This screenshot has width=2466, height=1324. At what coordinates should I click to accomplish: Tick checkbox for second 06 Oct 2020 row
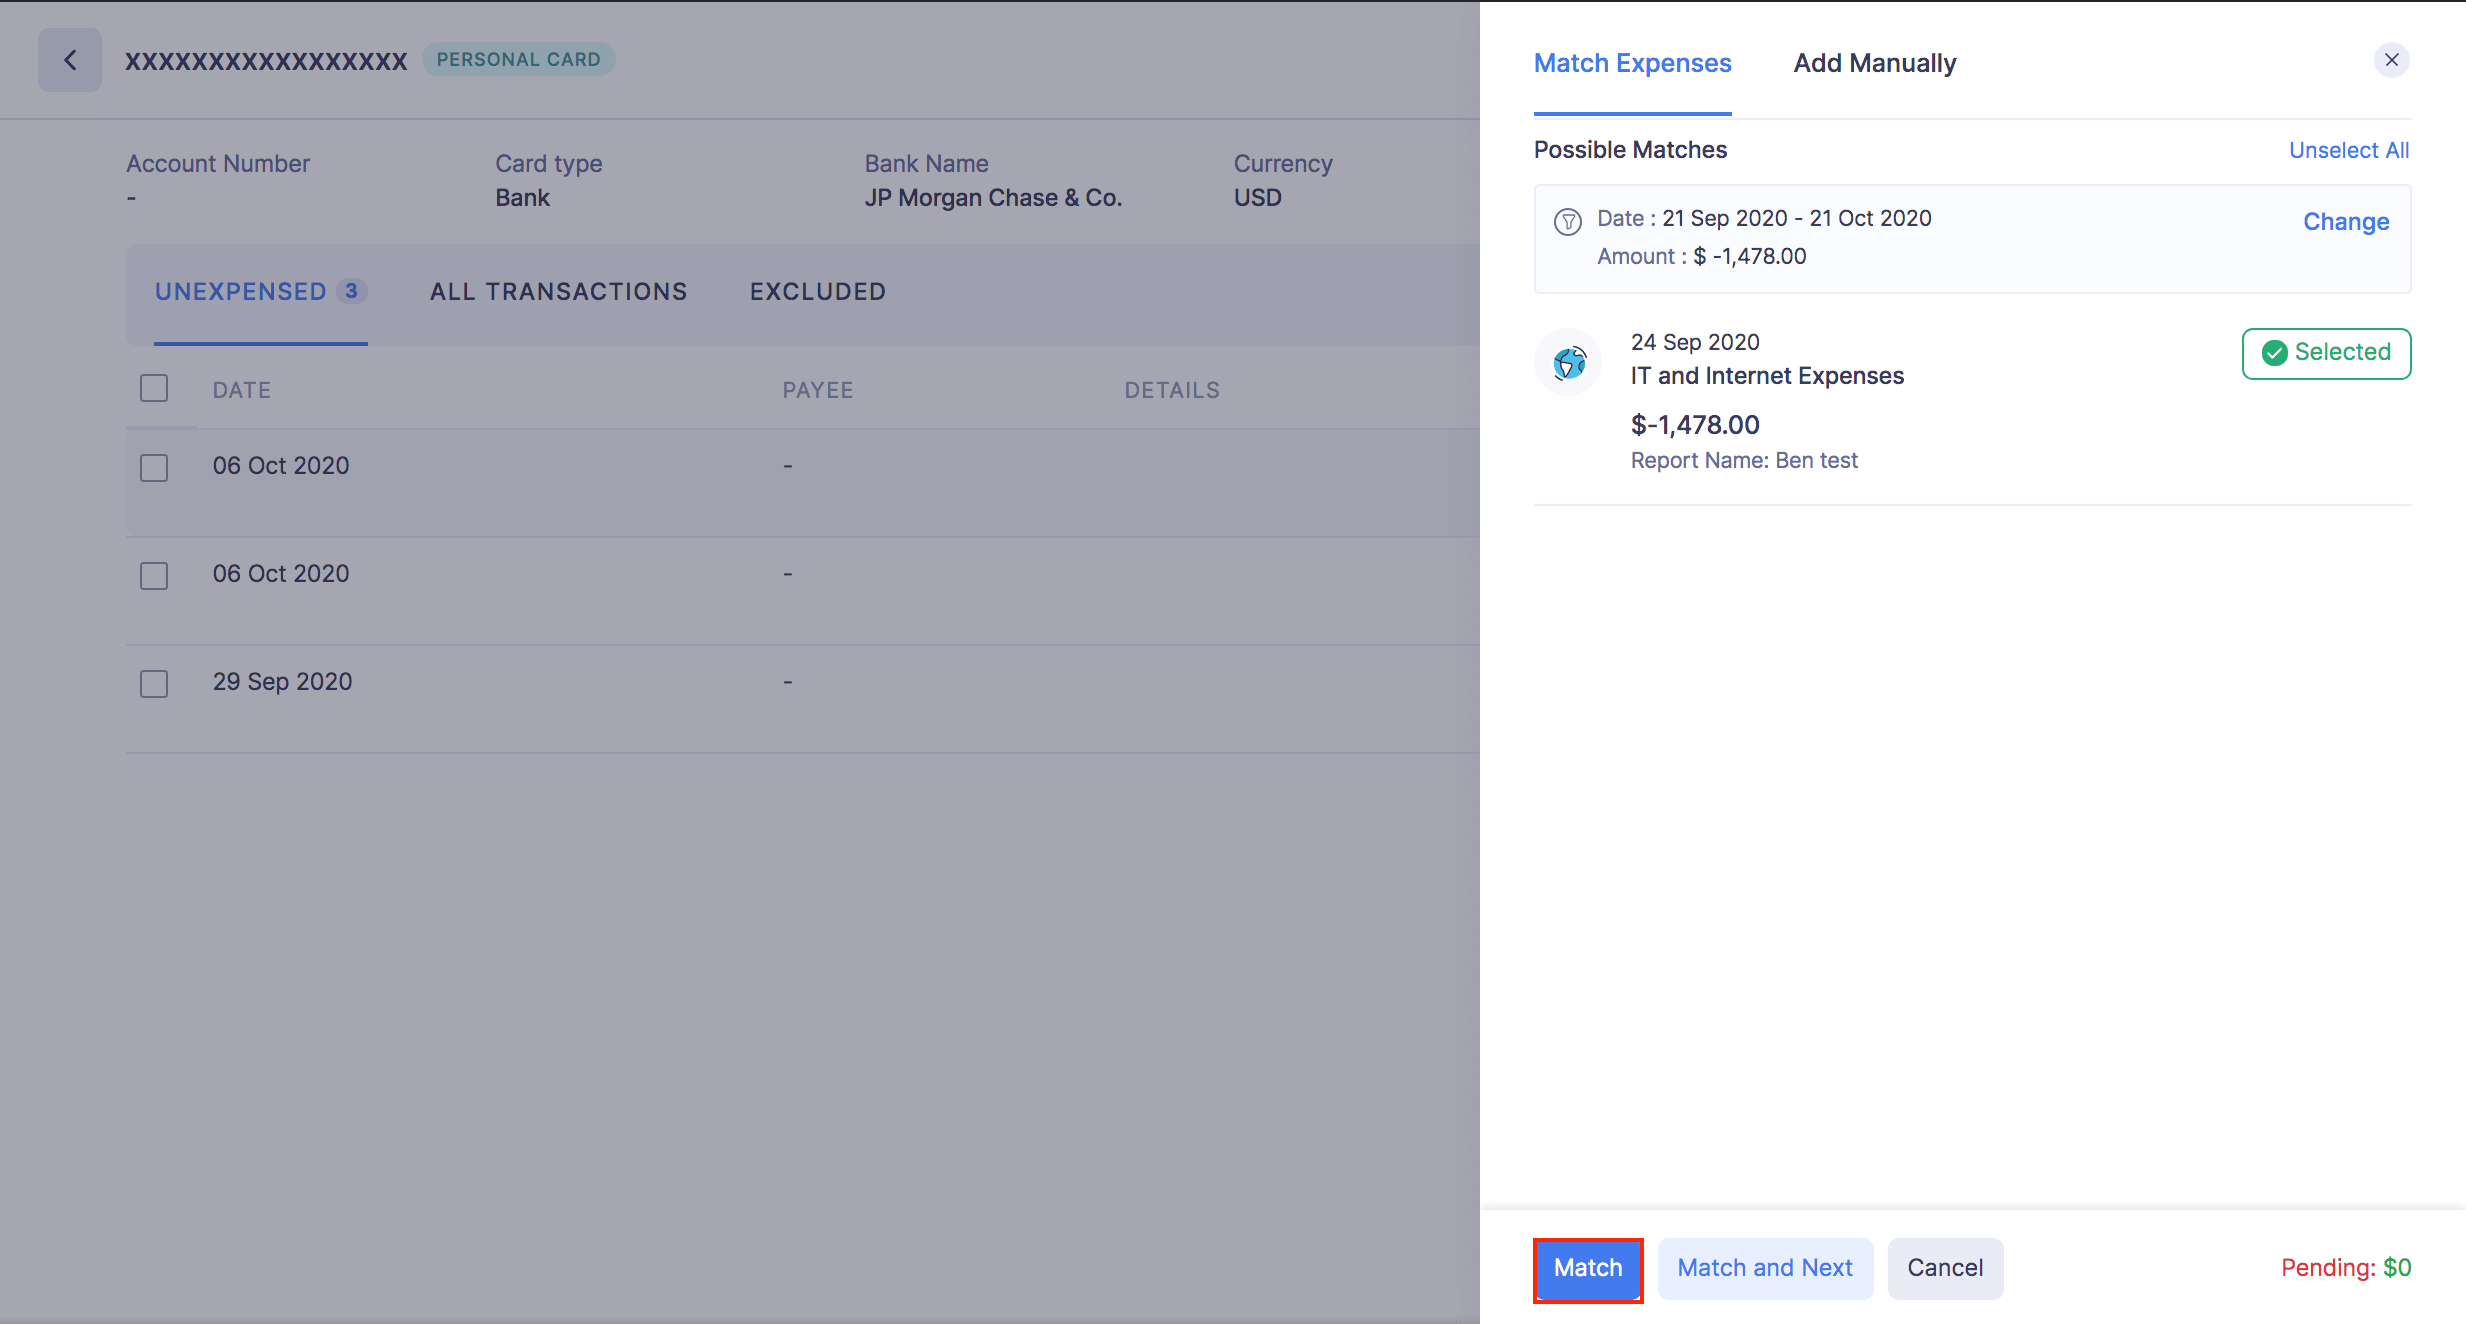tap(154, 575)
